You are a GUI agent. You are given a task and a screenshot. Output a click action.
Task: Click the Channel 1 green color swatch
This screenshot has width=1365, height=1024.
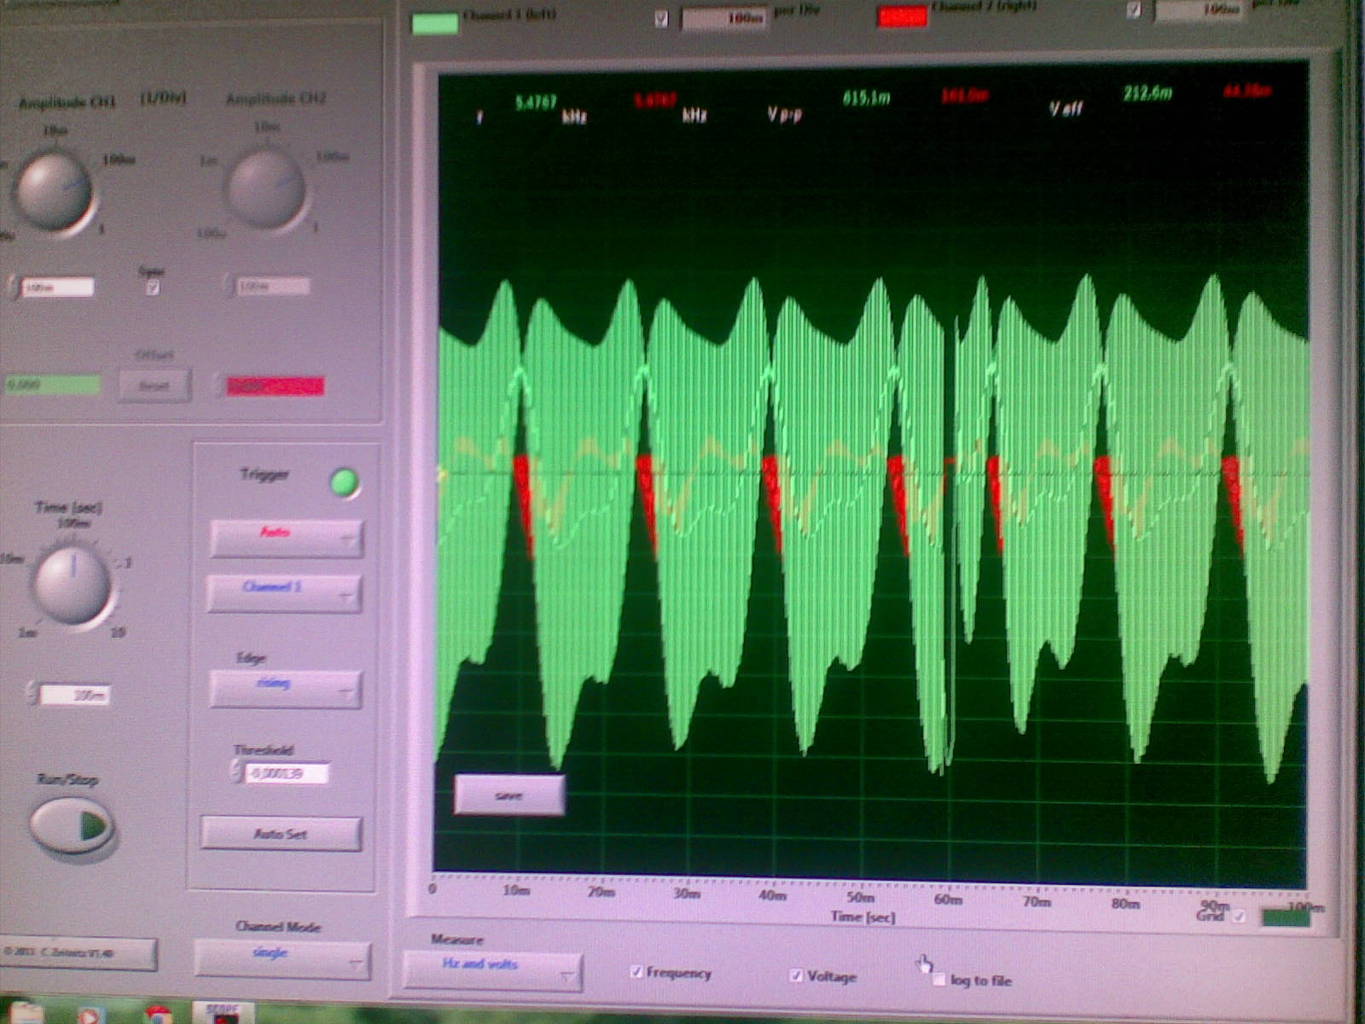tap(435, 22)
